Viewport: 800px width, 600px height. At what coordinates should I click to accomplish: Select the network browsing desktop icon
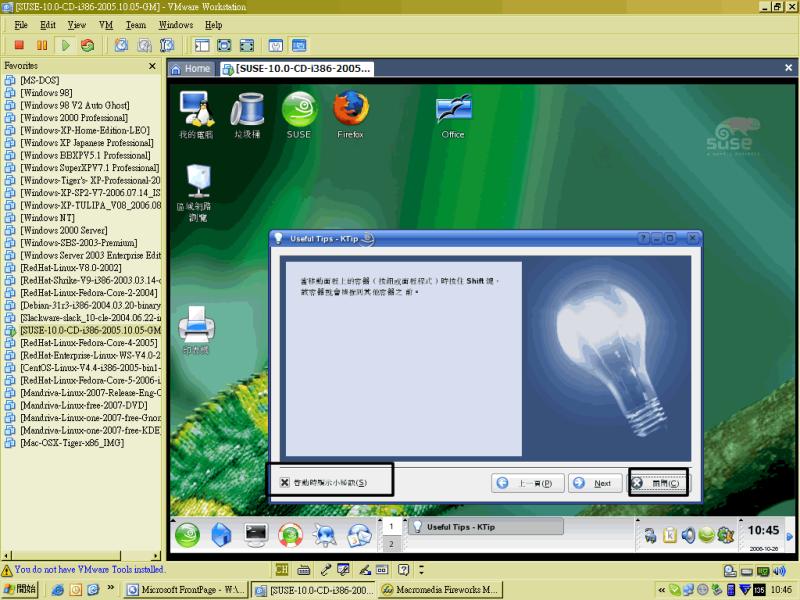point(197,193)
